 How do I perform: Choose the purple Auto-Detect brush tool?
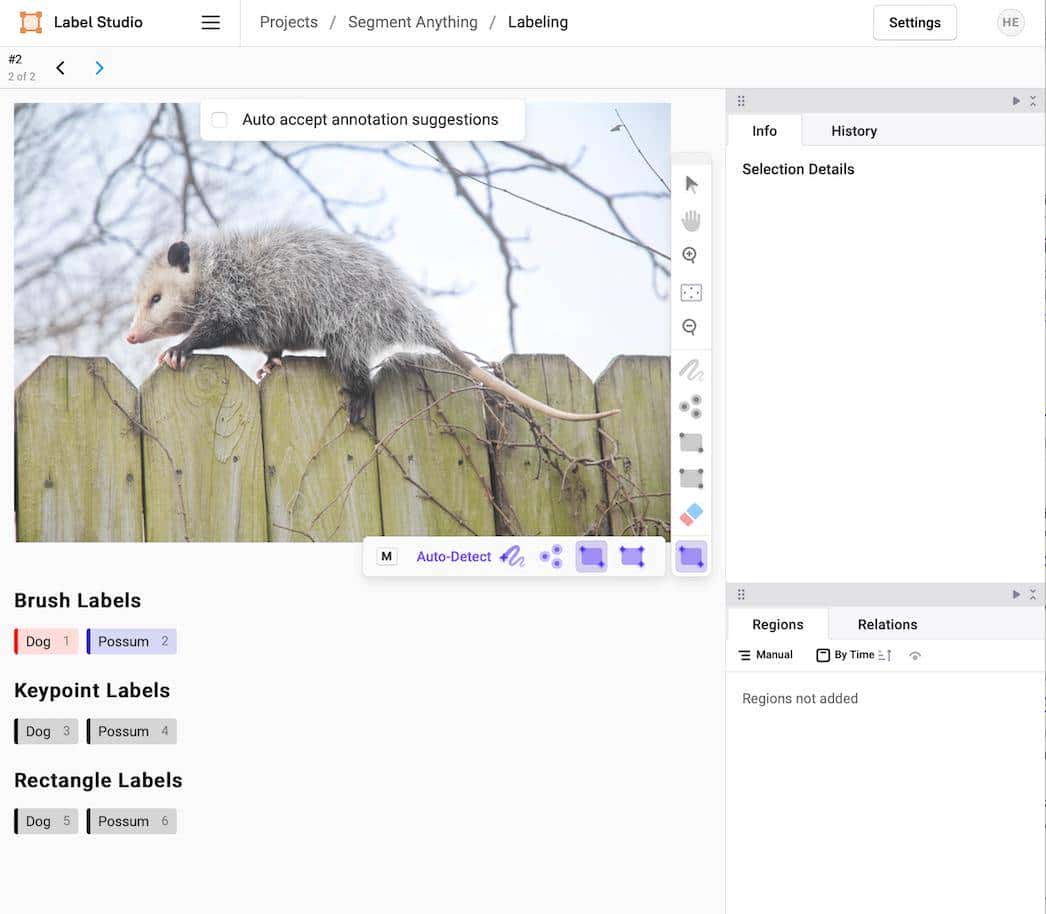(x=512, y=557)
